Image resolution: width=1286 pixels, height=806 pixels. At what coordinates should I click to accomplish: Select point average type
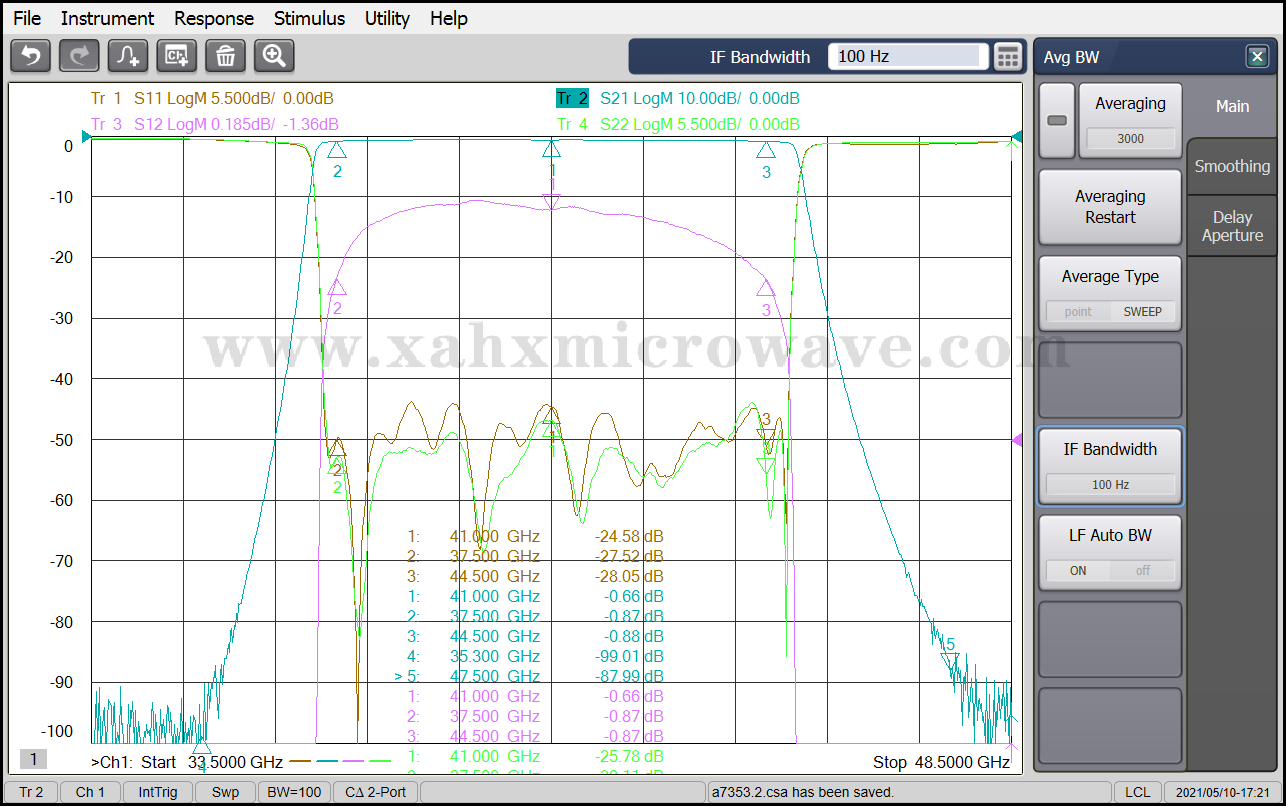[x=1078, y=311]
